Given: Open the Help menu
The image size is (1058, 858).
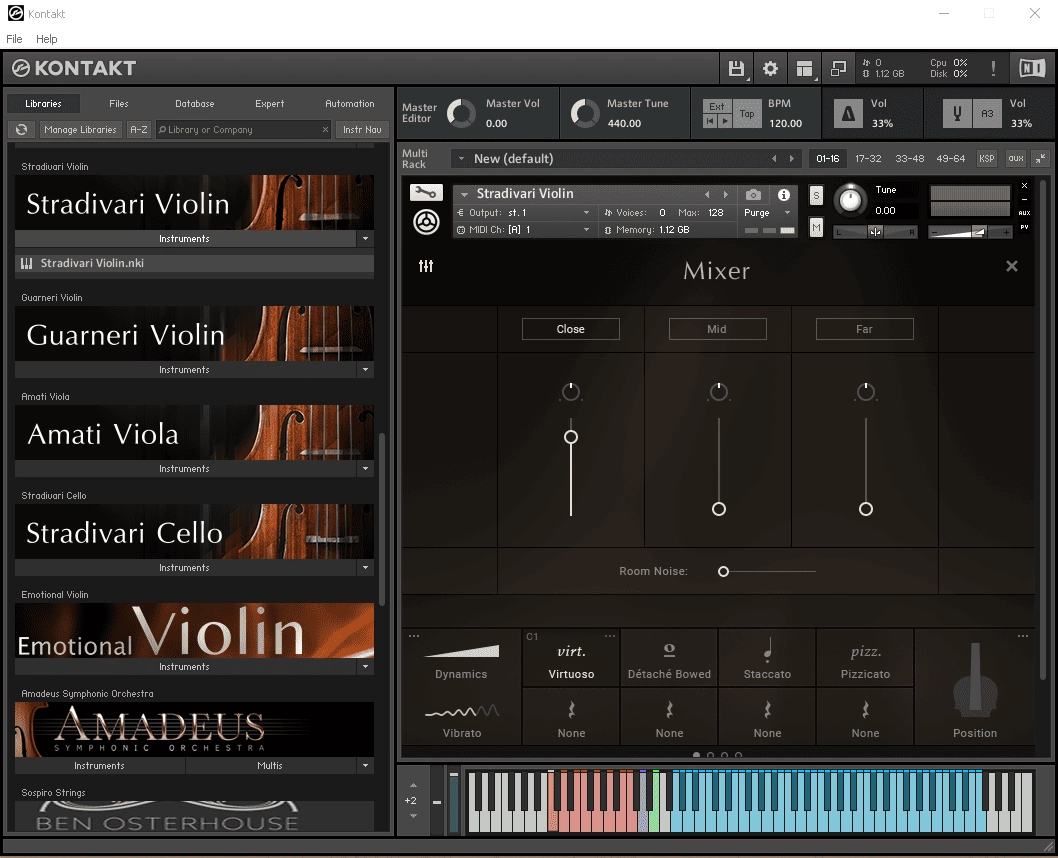Looking at the screenshot, I should tap(47, 39).
